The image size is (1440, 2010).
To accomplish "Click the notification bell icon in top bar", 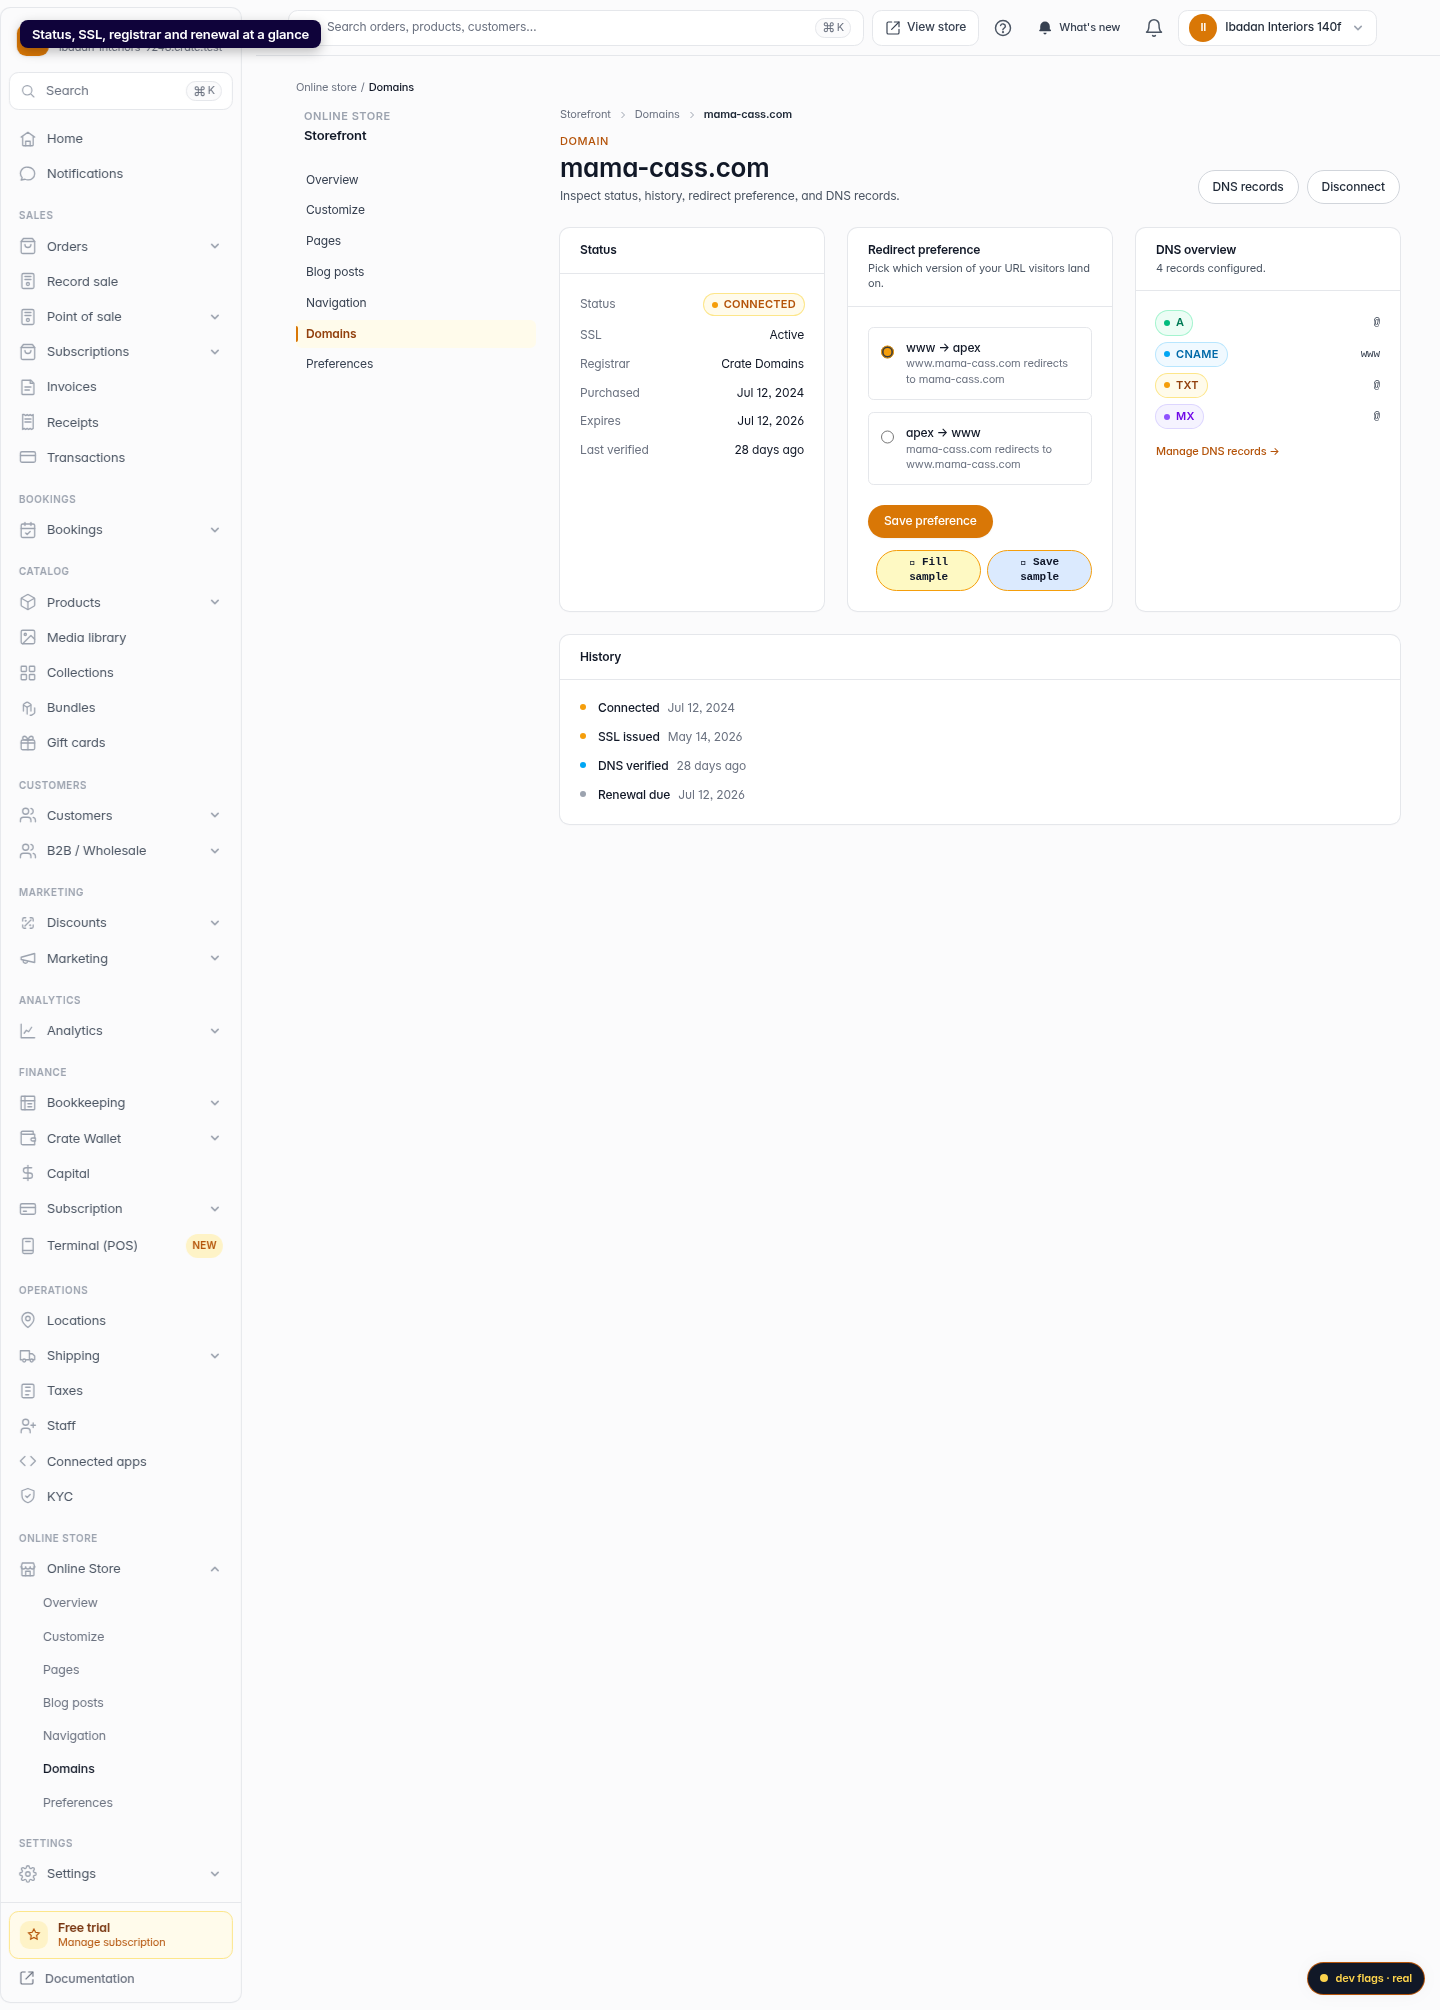I will coord(1154,28).
